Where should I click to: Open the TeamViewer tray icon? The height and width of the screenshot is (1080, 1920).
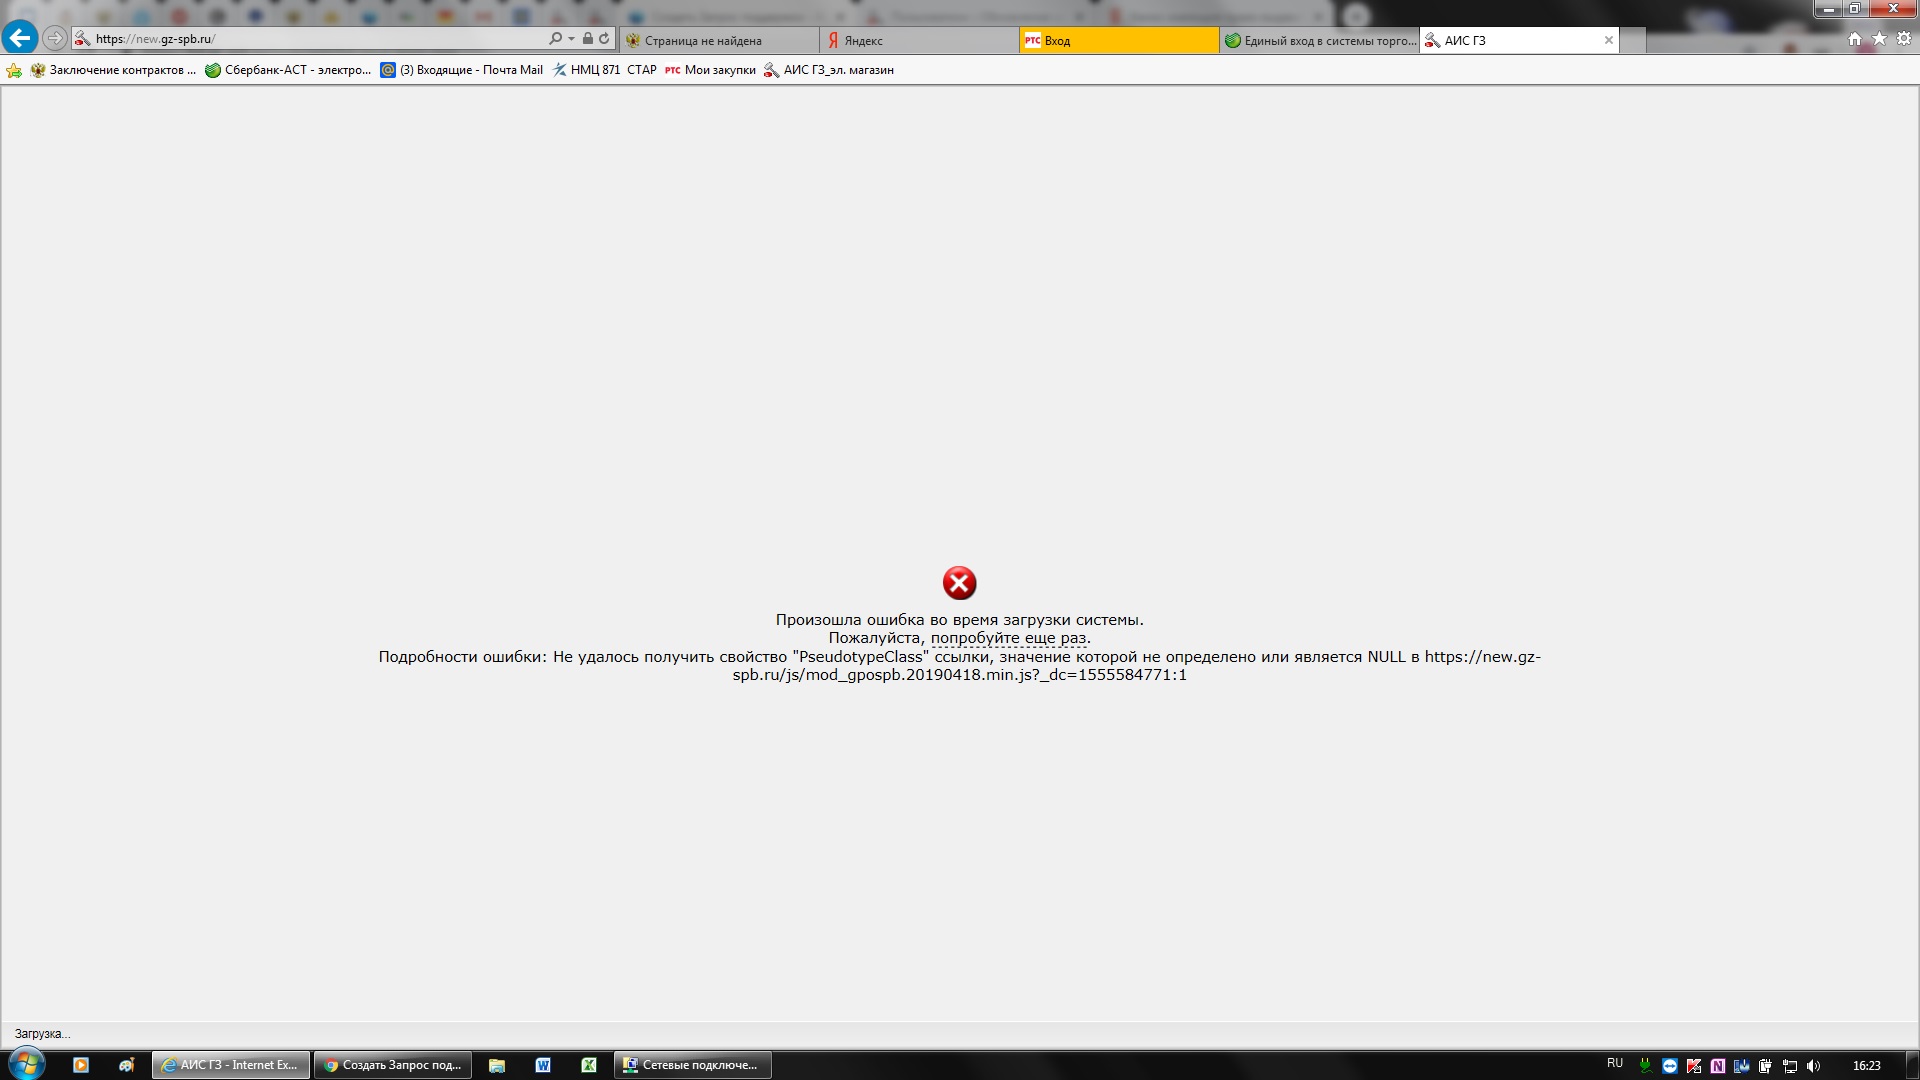click(1669, 1066)
